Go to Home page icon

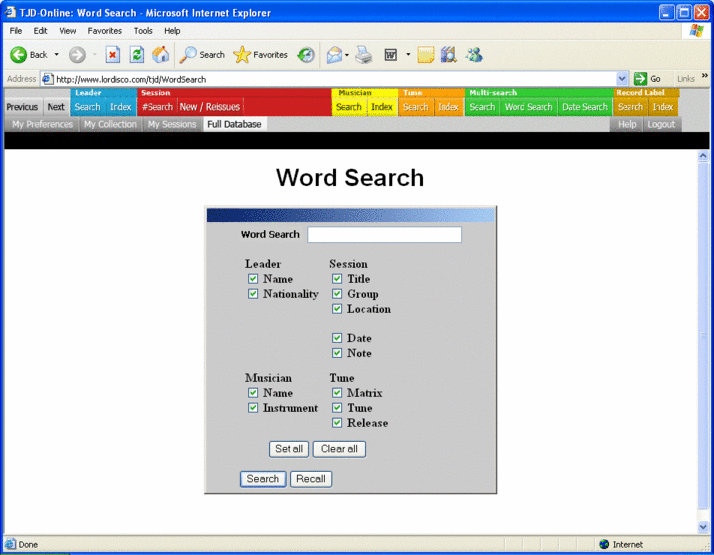pyautogui.click(x=161, y=55)
